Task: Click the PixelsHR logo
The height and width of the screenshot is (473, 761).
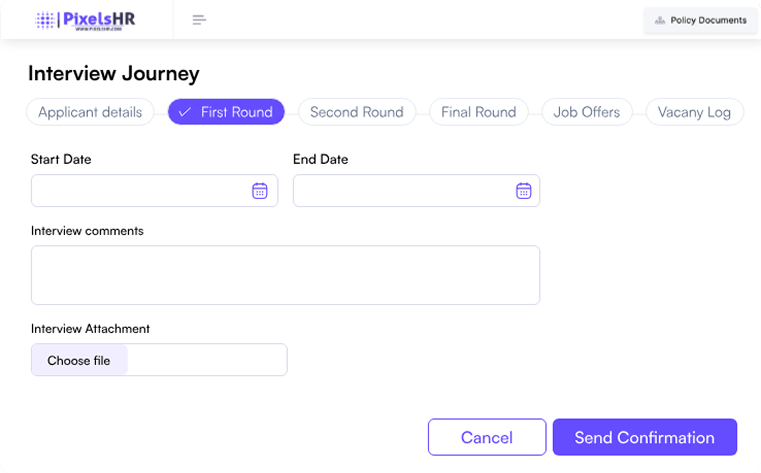Action: pyautogui.click(x=87, y=20)
